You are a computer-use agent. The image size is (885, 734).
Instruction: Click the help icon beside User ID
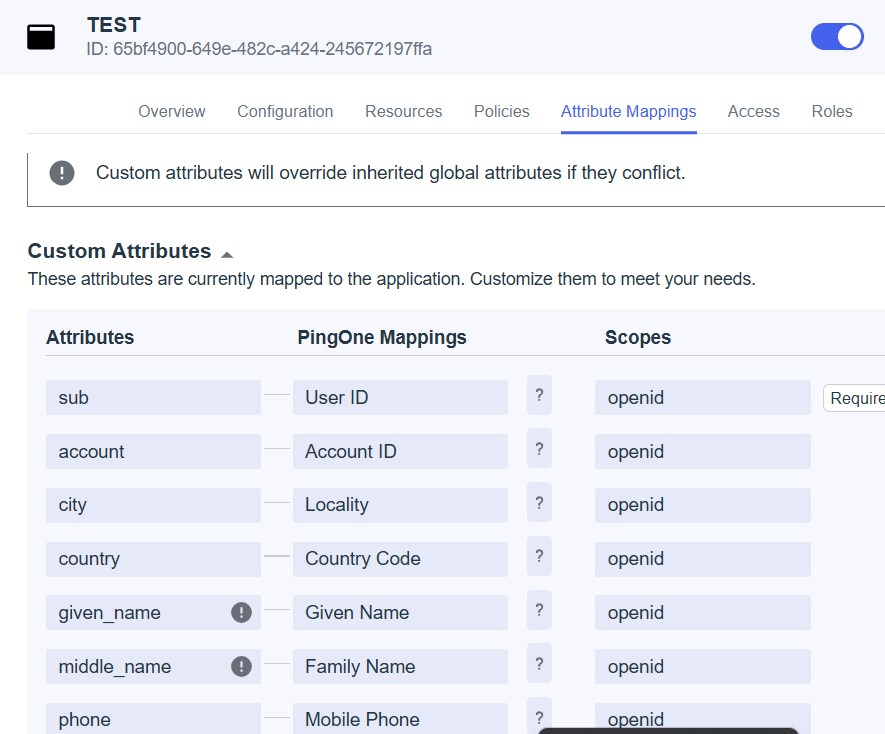click(539, 396)
